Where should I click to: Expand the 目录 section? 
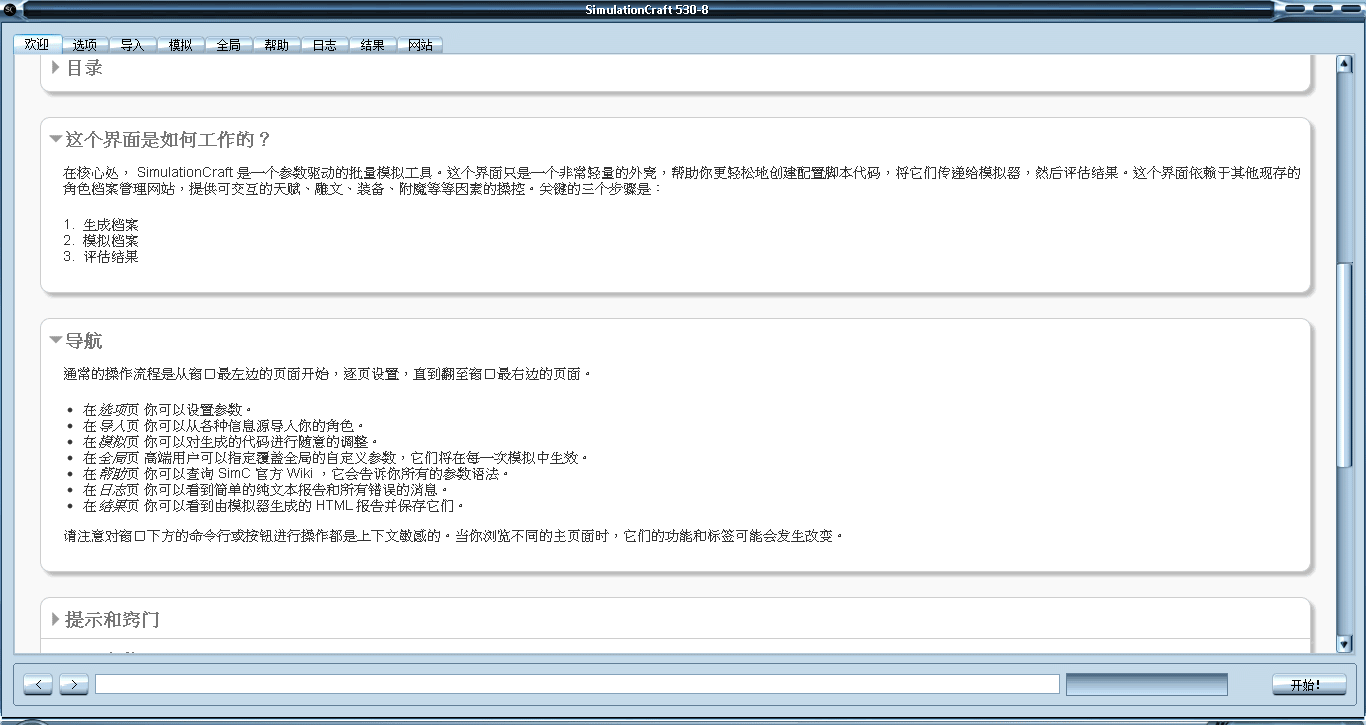pos(56,68)
